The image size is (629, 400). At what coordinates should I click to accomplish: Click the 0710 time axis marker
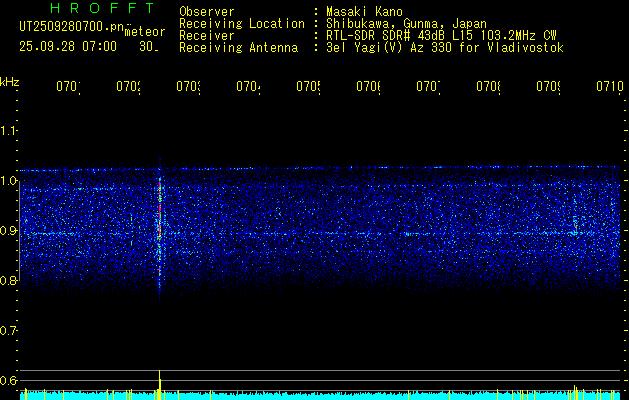pyautogui.click(x=608, y=88)
